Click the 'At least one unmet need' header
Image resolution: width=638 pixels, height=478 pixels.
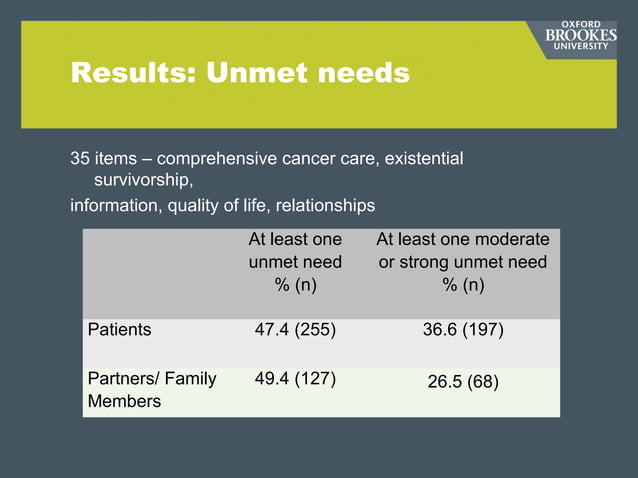[295, 261]
